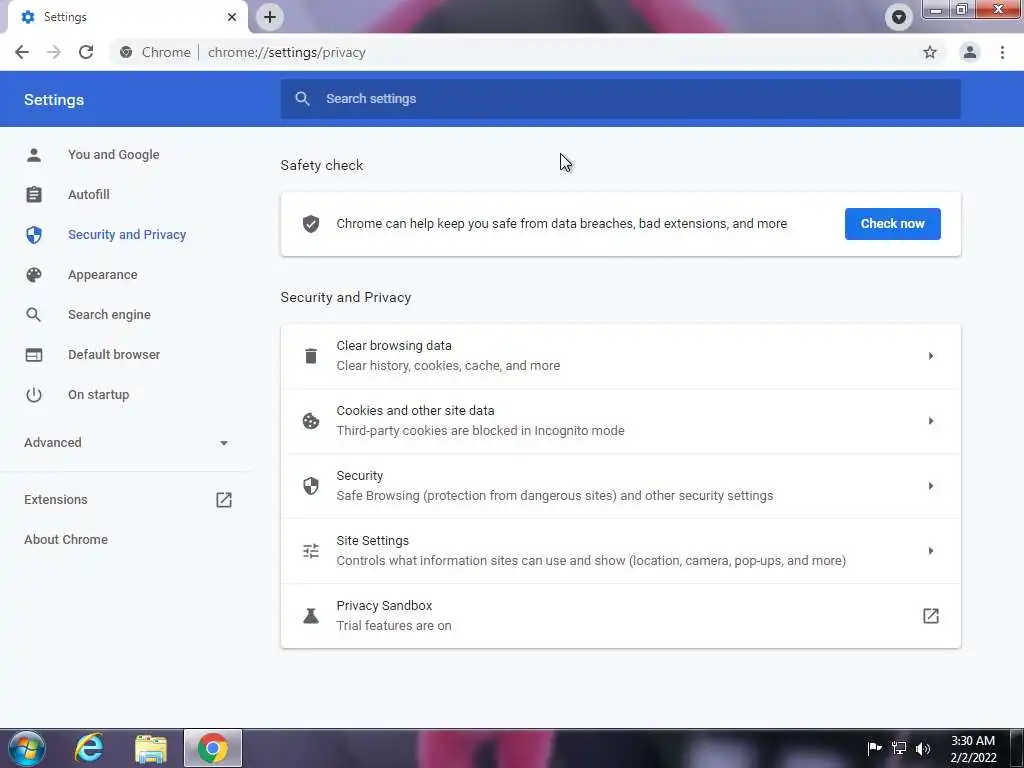1024x768 pixels.
Task: Click the trash icon for Clear browsing data
Action: pyautogui.click(x=311, y=356)
